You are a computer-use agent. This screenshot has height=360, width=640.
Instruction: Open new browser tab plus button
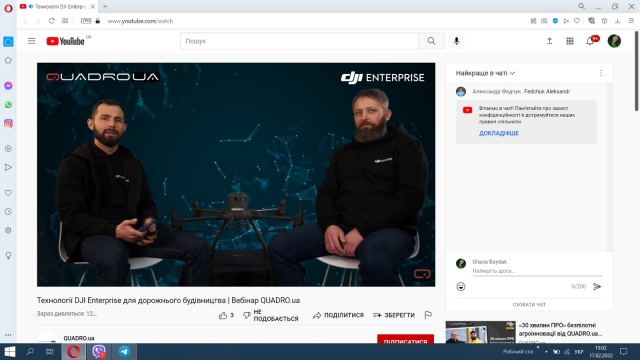click(105, 7)
